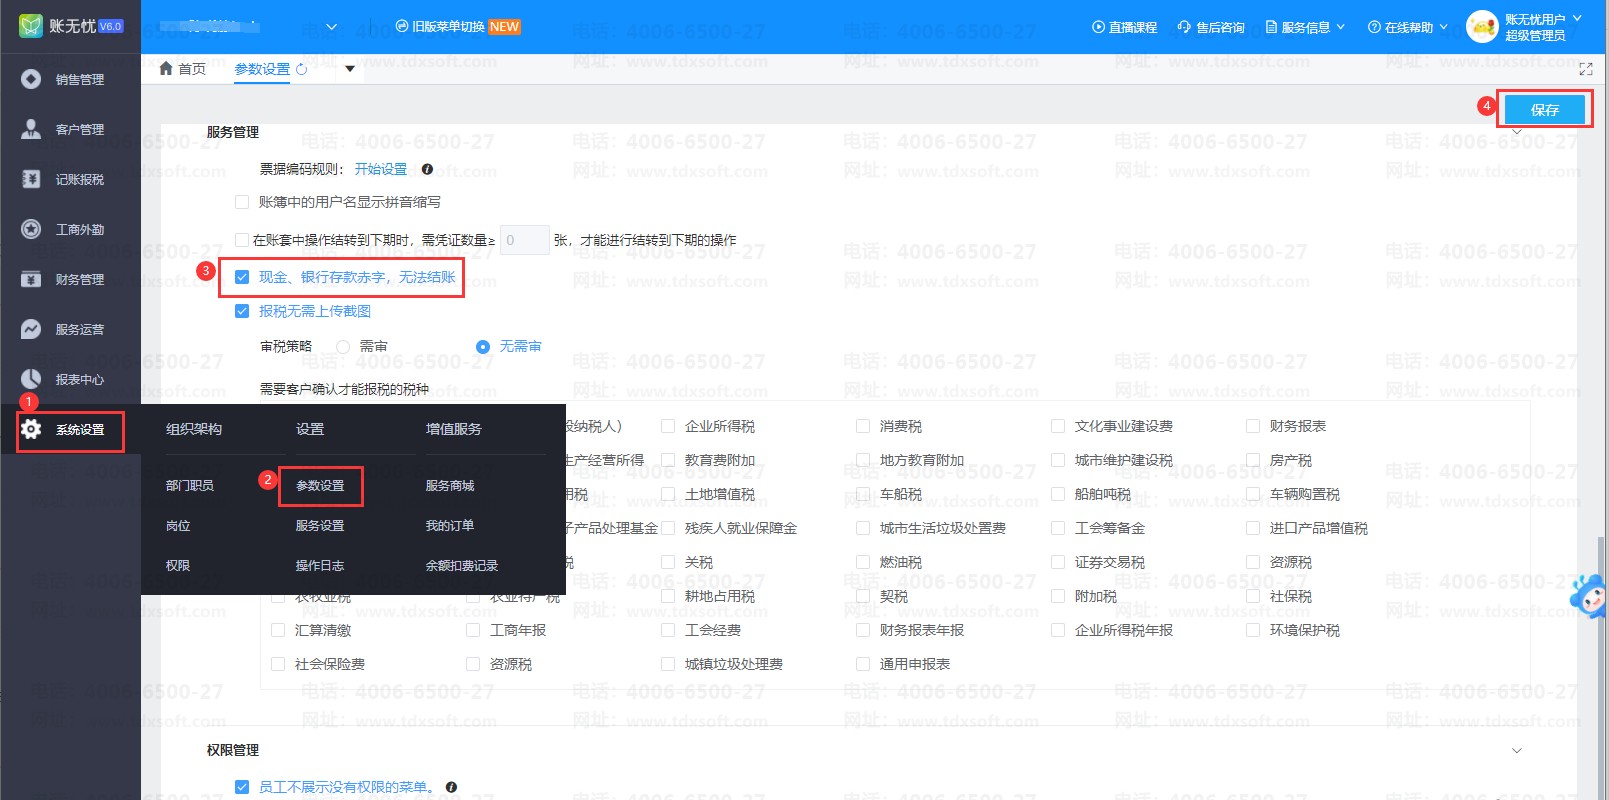
Task: Click the 销售管理 sidebar icon
Action: (x=31, y=79)
